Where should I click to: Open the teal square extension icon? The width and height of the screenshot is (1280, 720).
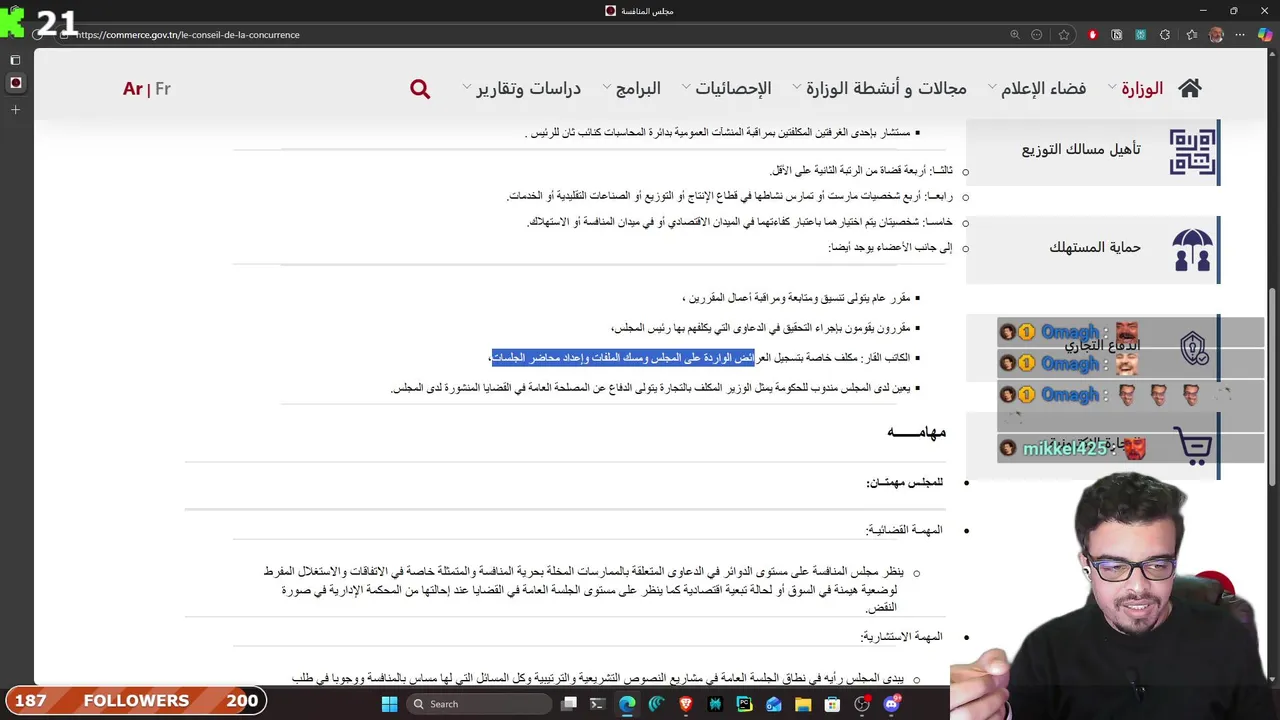(x=1140, y=34)
